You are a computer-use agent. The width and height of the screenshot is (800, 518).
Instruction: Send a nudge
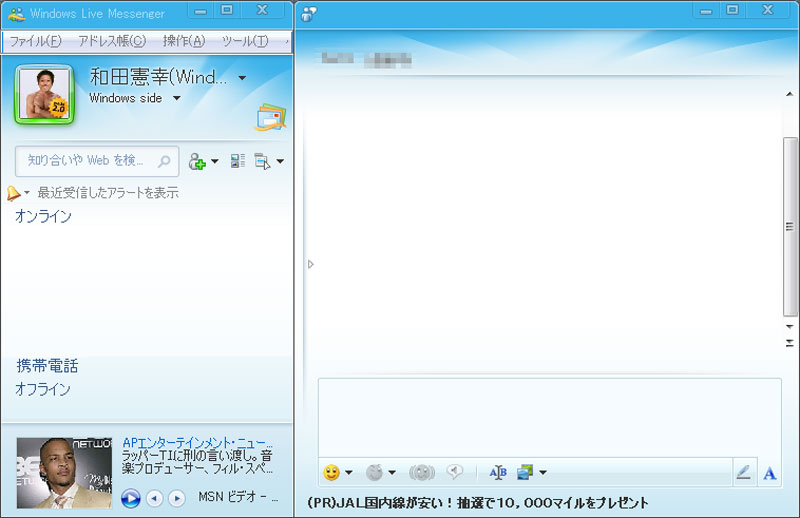(422, 473)
